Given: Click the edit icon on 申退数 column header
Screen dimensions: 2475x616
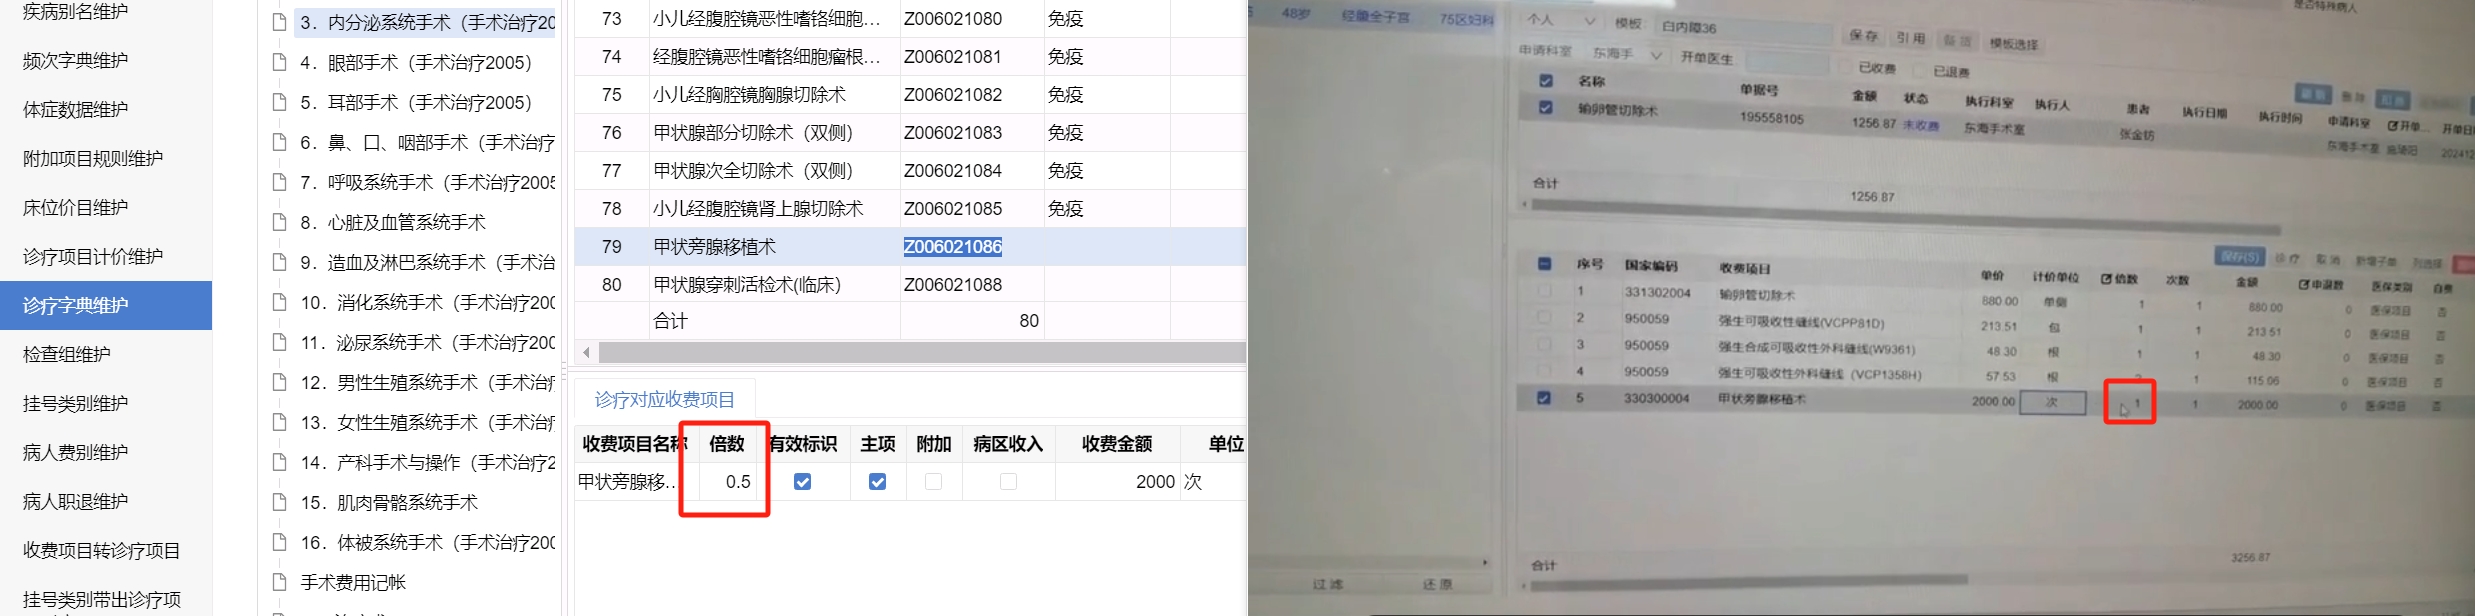Looking at the screenshot, I should click(2303, 285).
